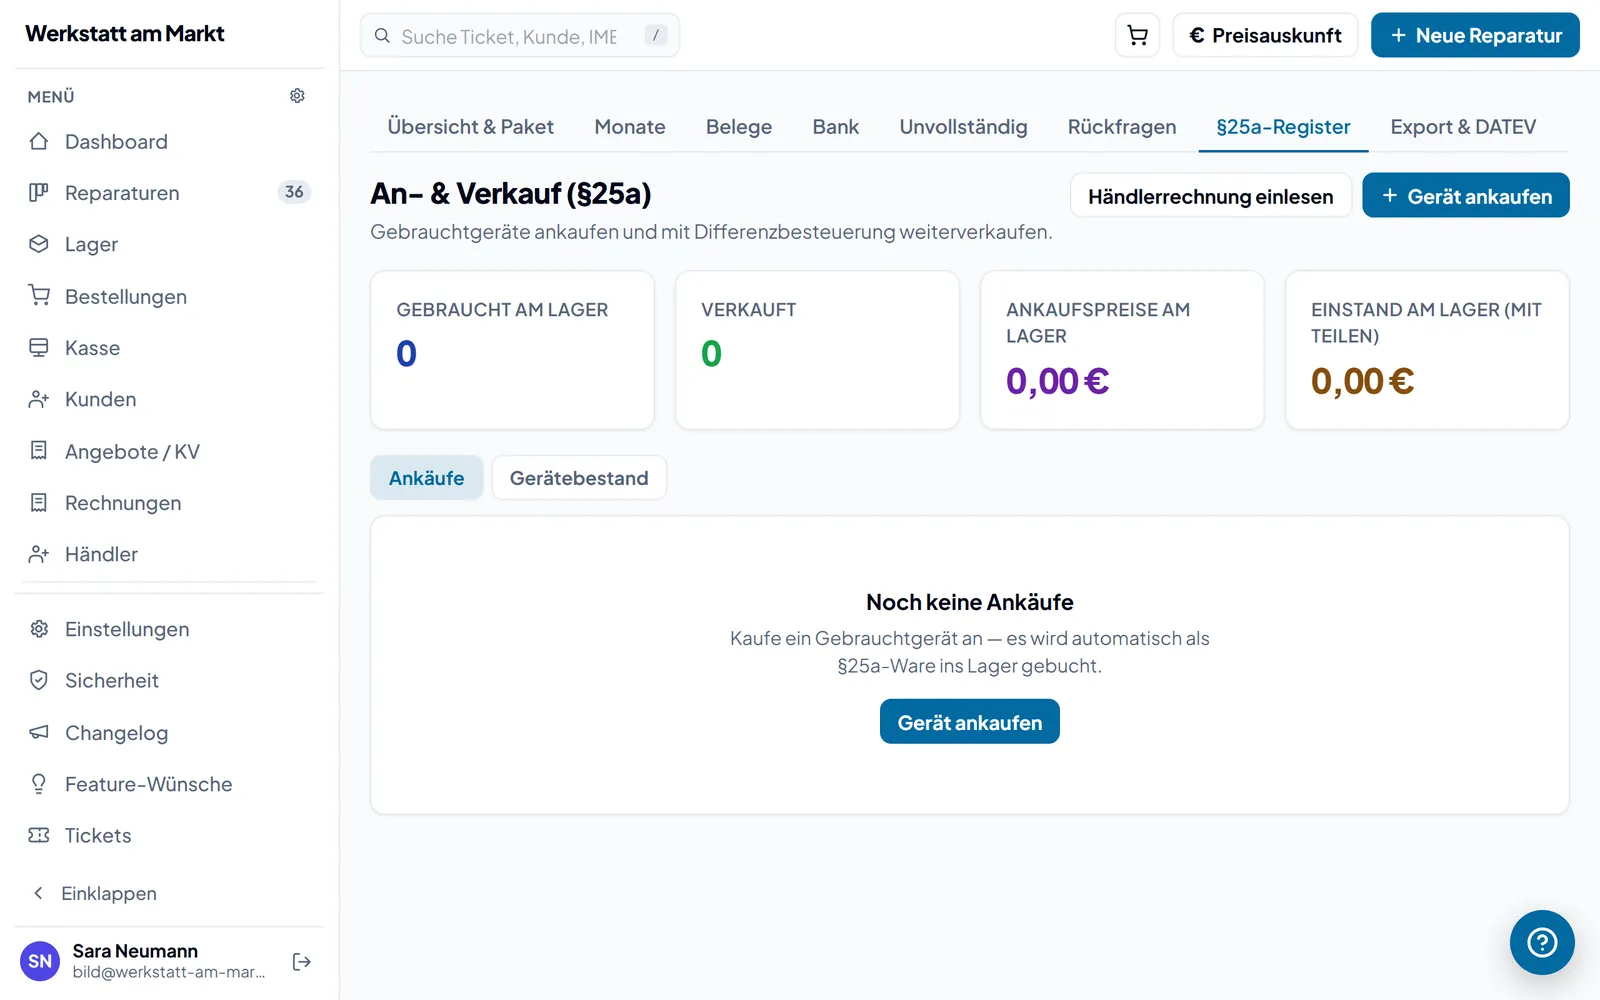
Task: Focus the Suche Ticket, Kunde search field
Action: tap(520, 35)
